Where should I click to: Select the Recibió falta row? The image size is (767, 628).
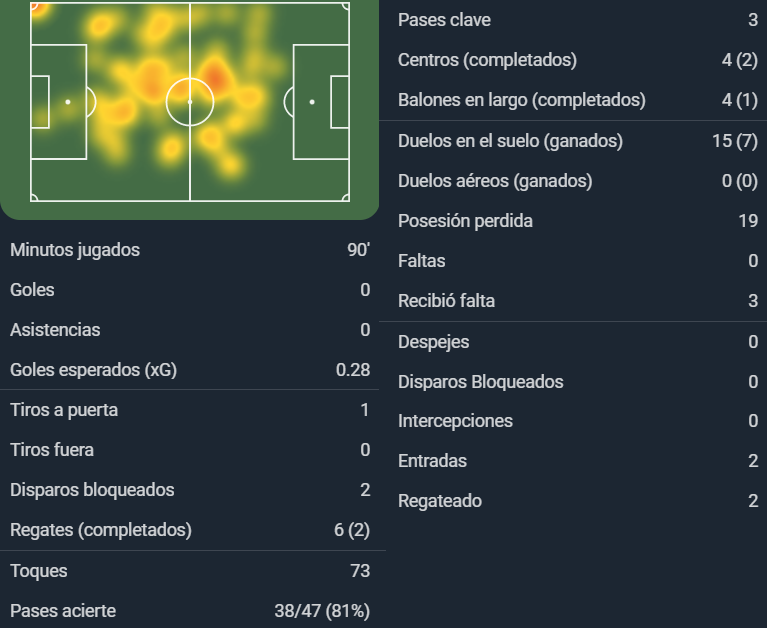(573, 301)
